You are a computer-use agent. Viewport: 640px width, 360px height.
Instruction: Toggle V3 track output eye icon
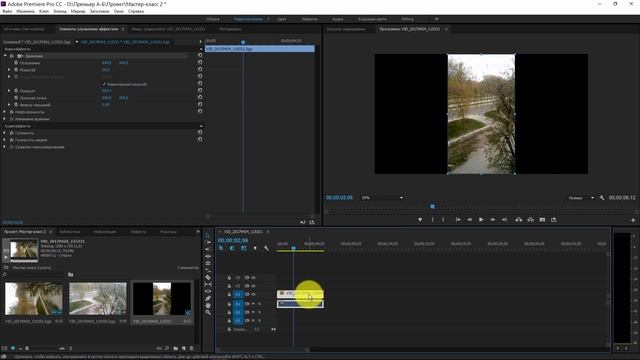pos(253,278)
